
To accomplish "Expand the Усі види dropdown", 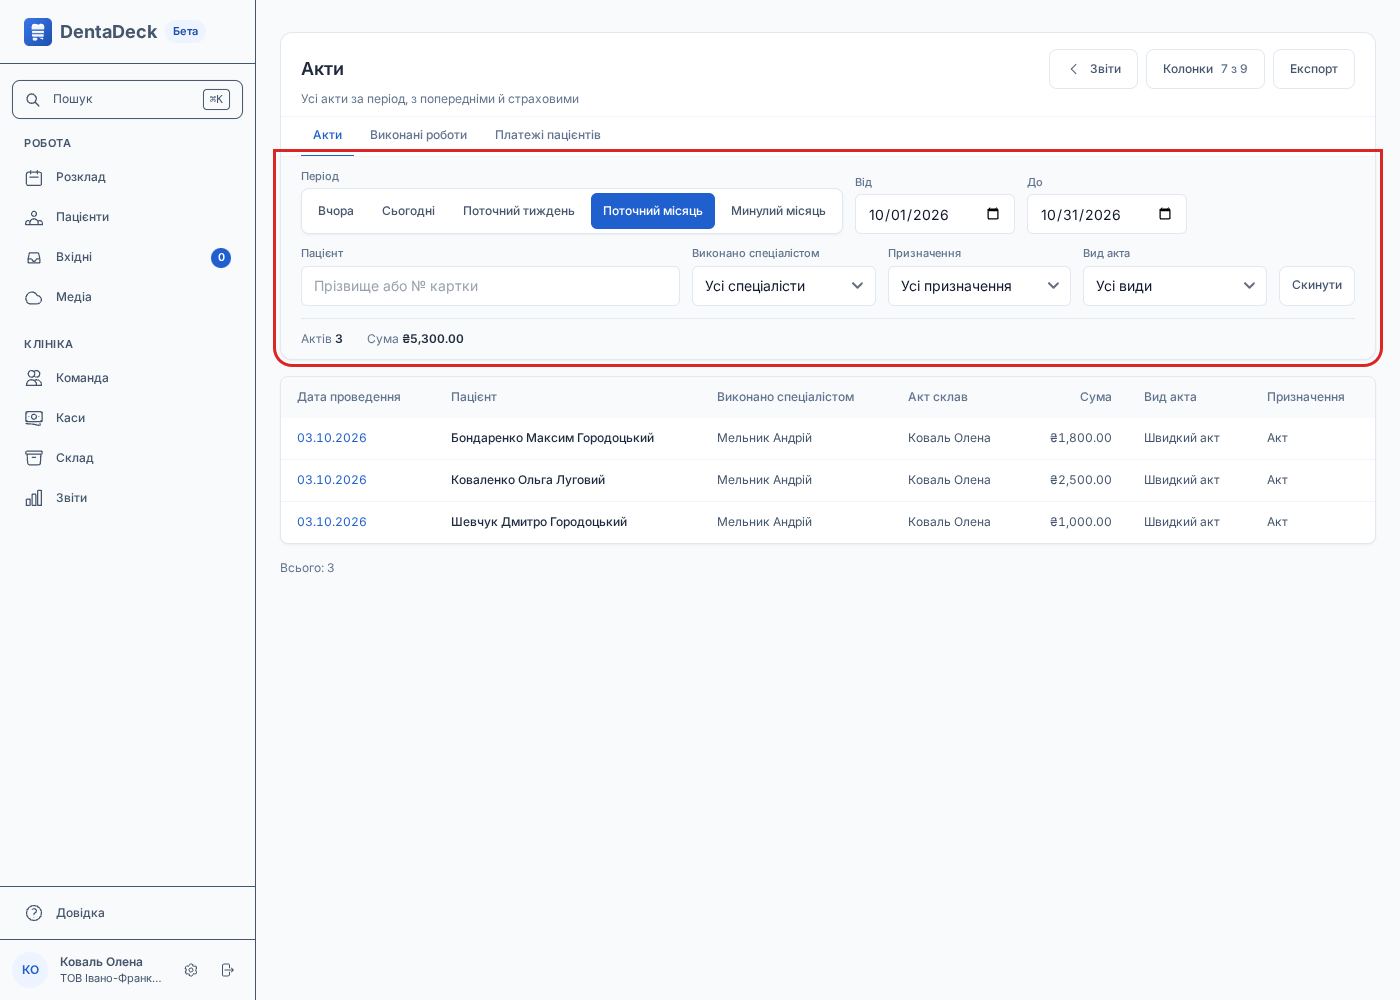I will tap(1175, 286).
